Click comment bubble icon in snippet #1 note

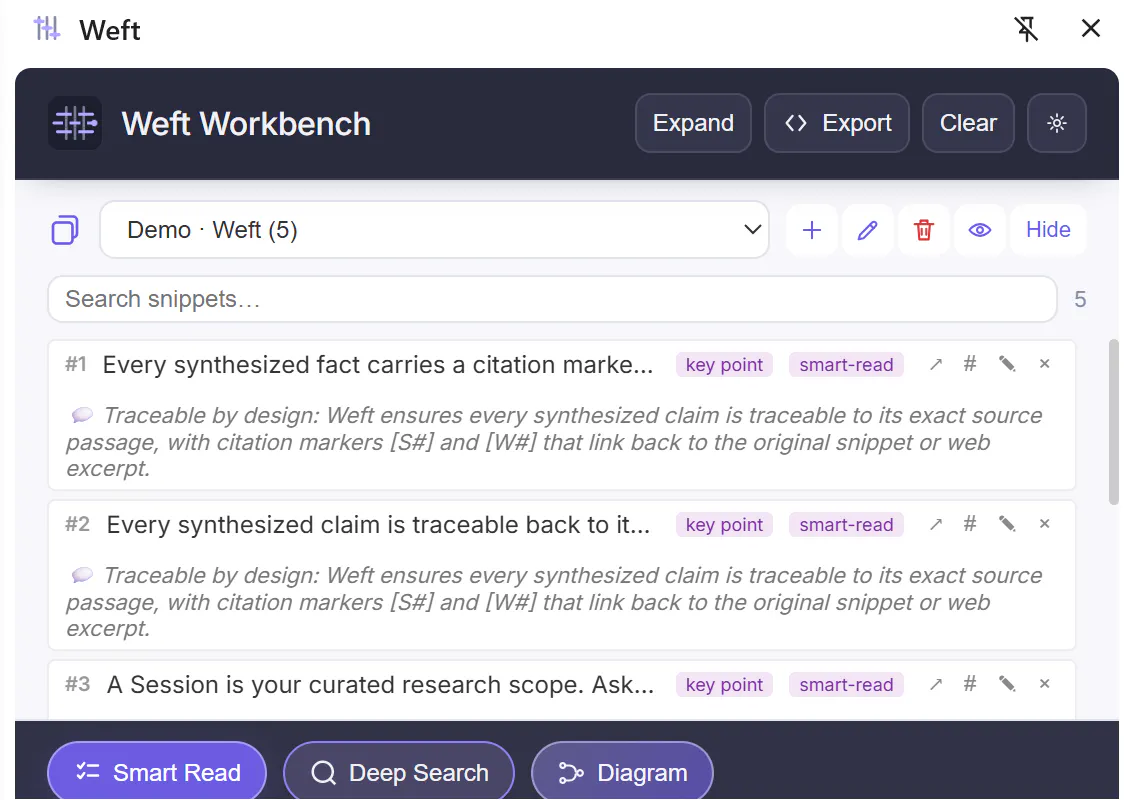[82, 415]
